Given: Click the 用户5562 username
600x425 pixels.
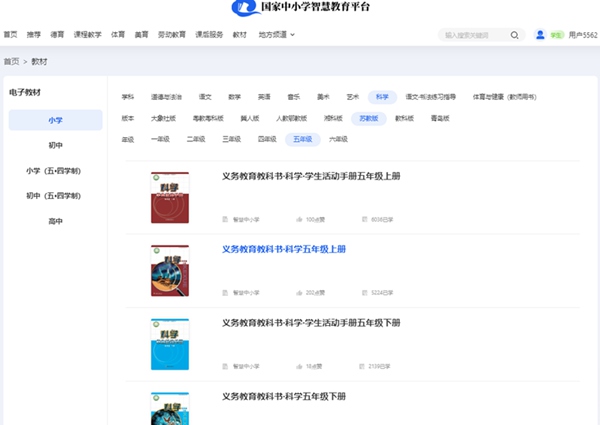Looking at the screenshot, I should click(583, 35).
